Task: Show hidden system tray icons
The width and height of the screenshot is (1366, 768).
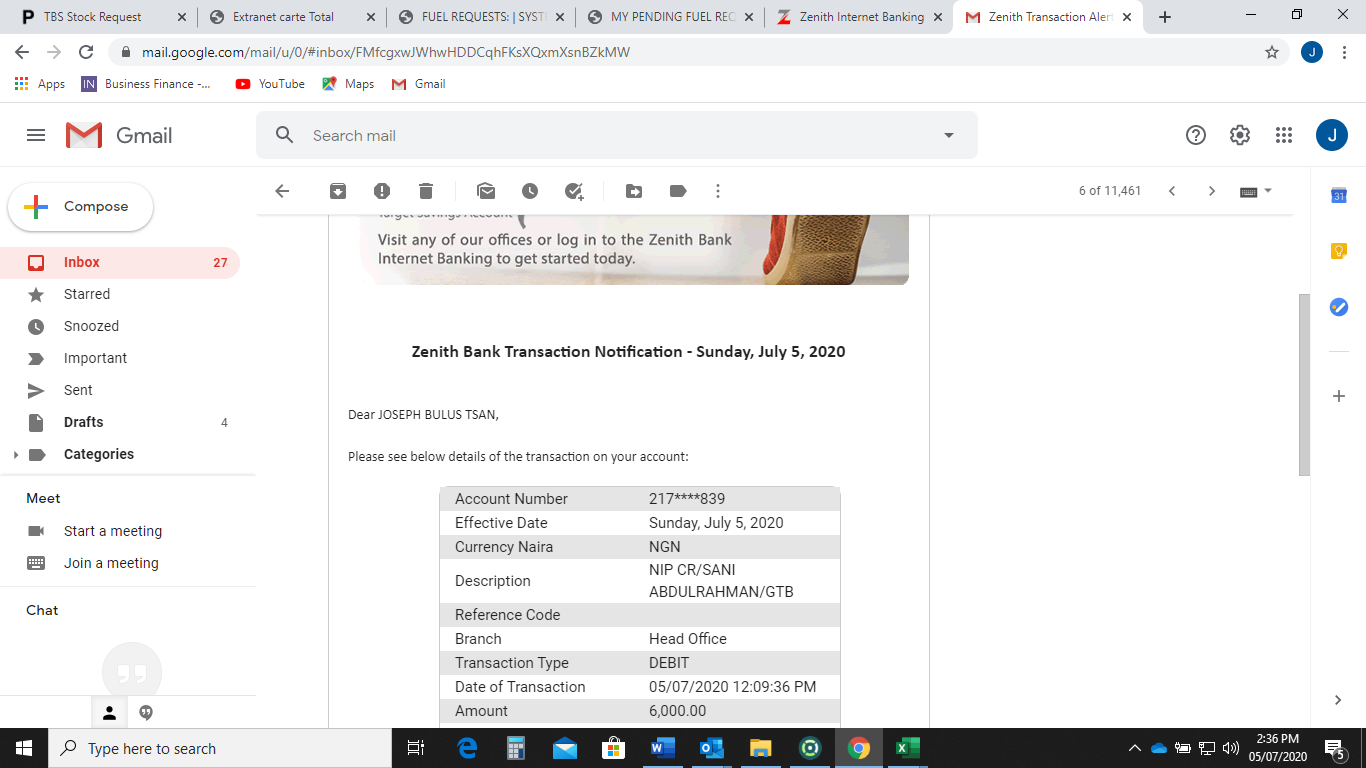Action: tap(1134, 748)
